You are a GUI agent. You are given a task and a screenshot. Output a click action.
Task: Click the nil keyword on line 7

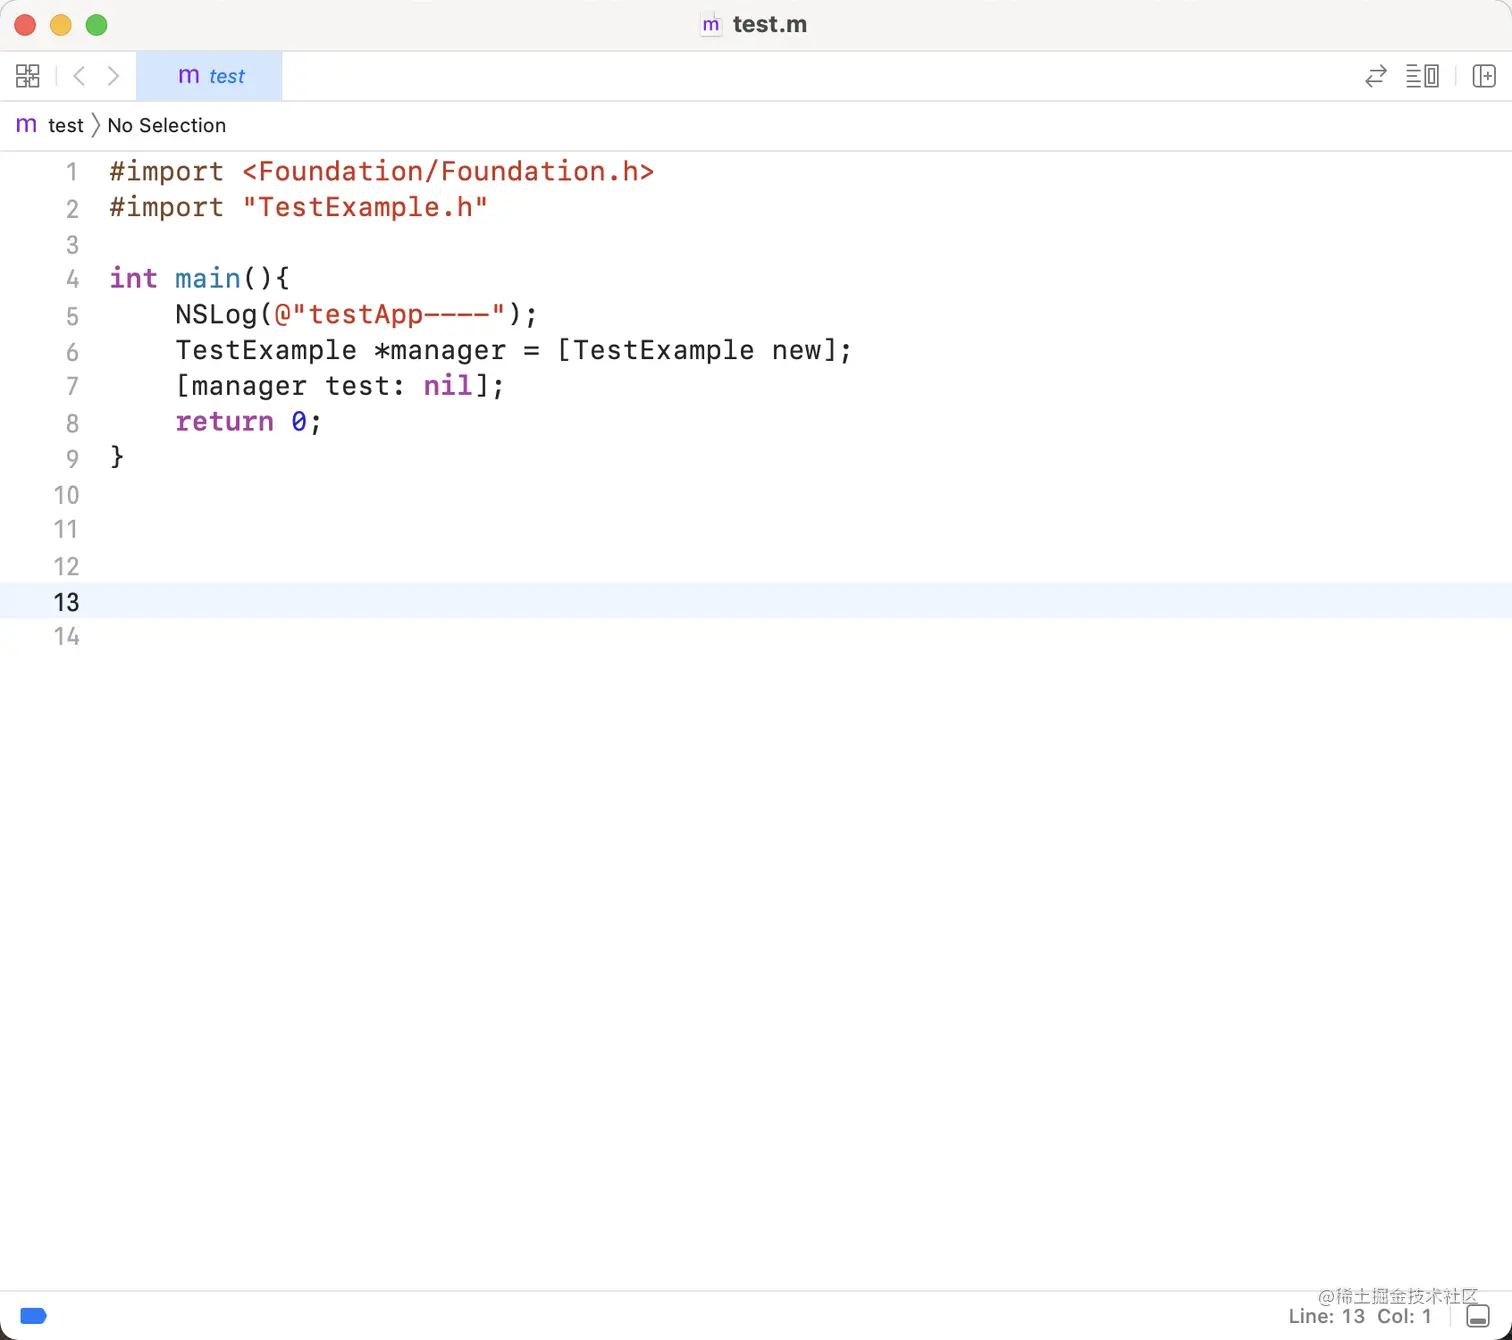pos(447,385)
